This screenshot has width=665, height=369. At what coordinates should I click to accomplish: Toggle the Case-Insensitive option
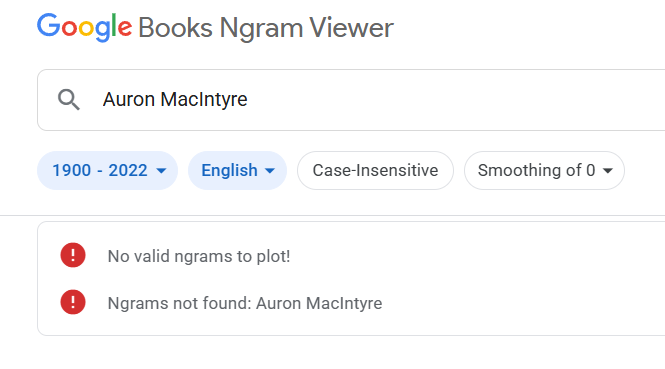pyautogui.click(x=375, y=171)
